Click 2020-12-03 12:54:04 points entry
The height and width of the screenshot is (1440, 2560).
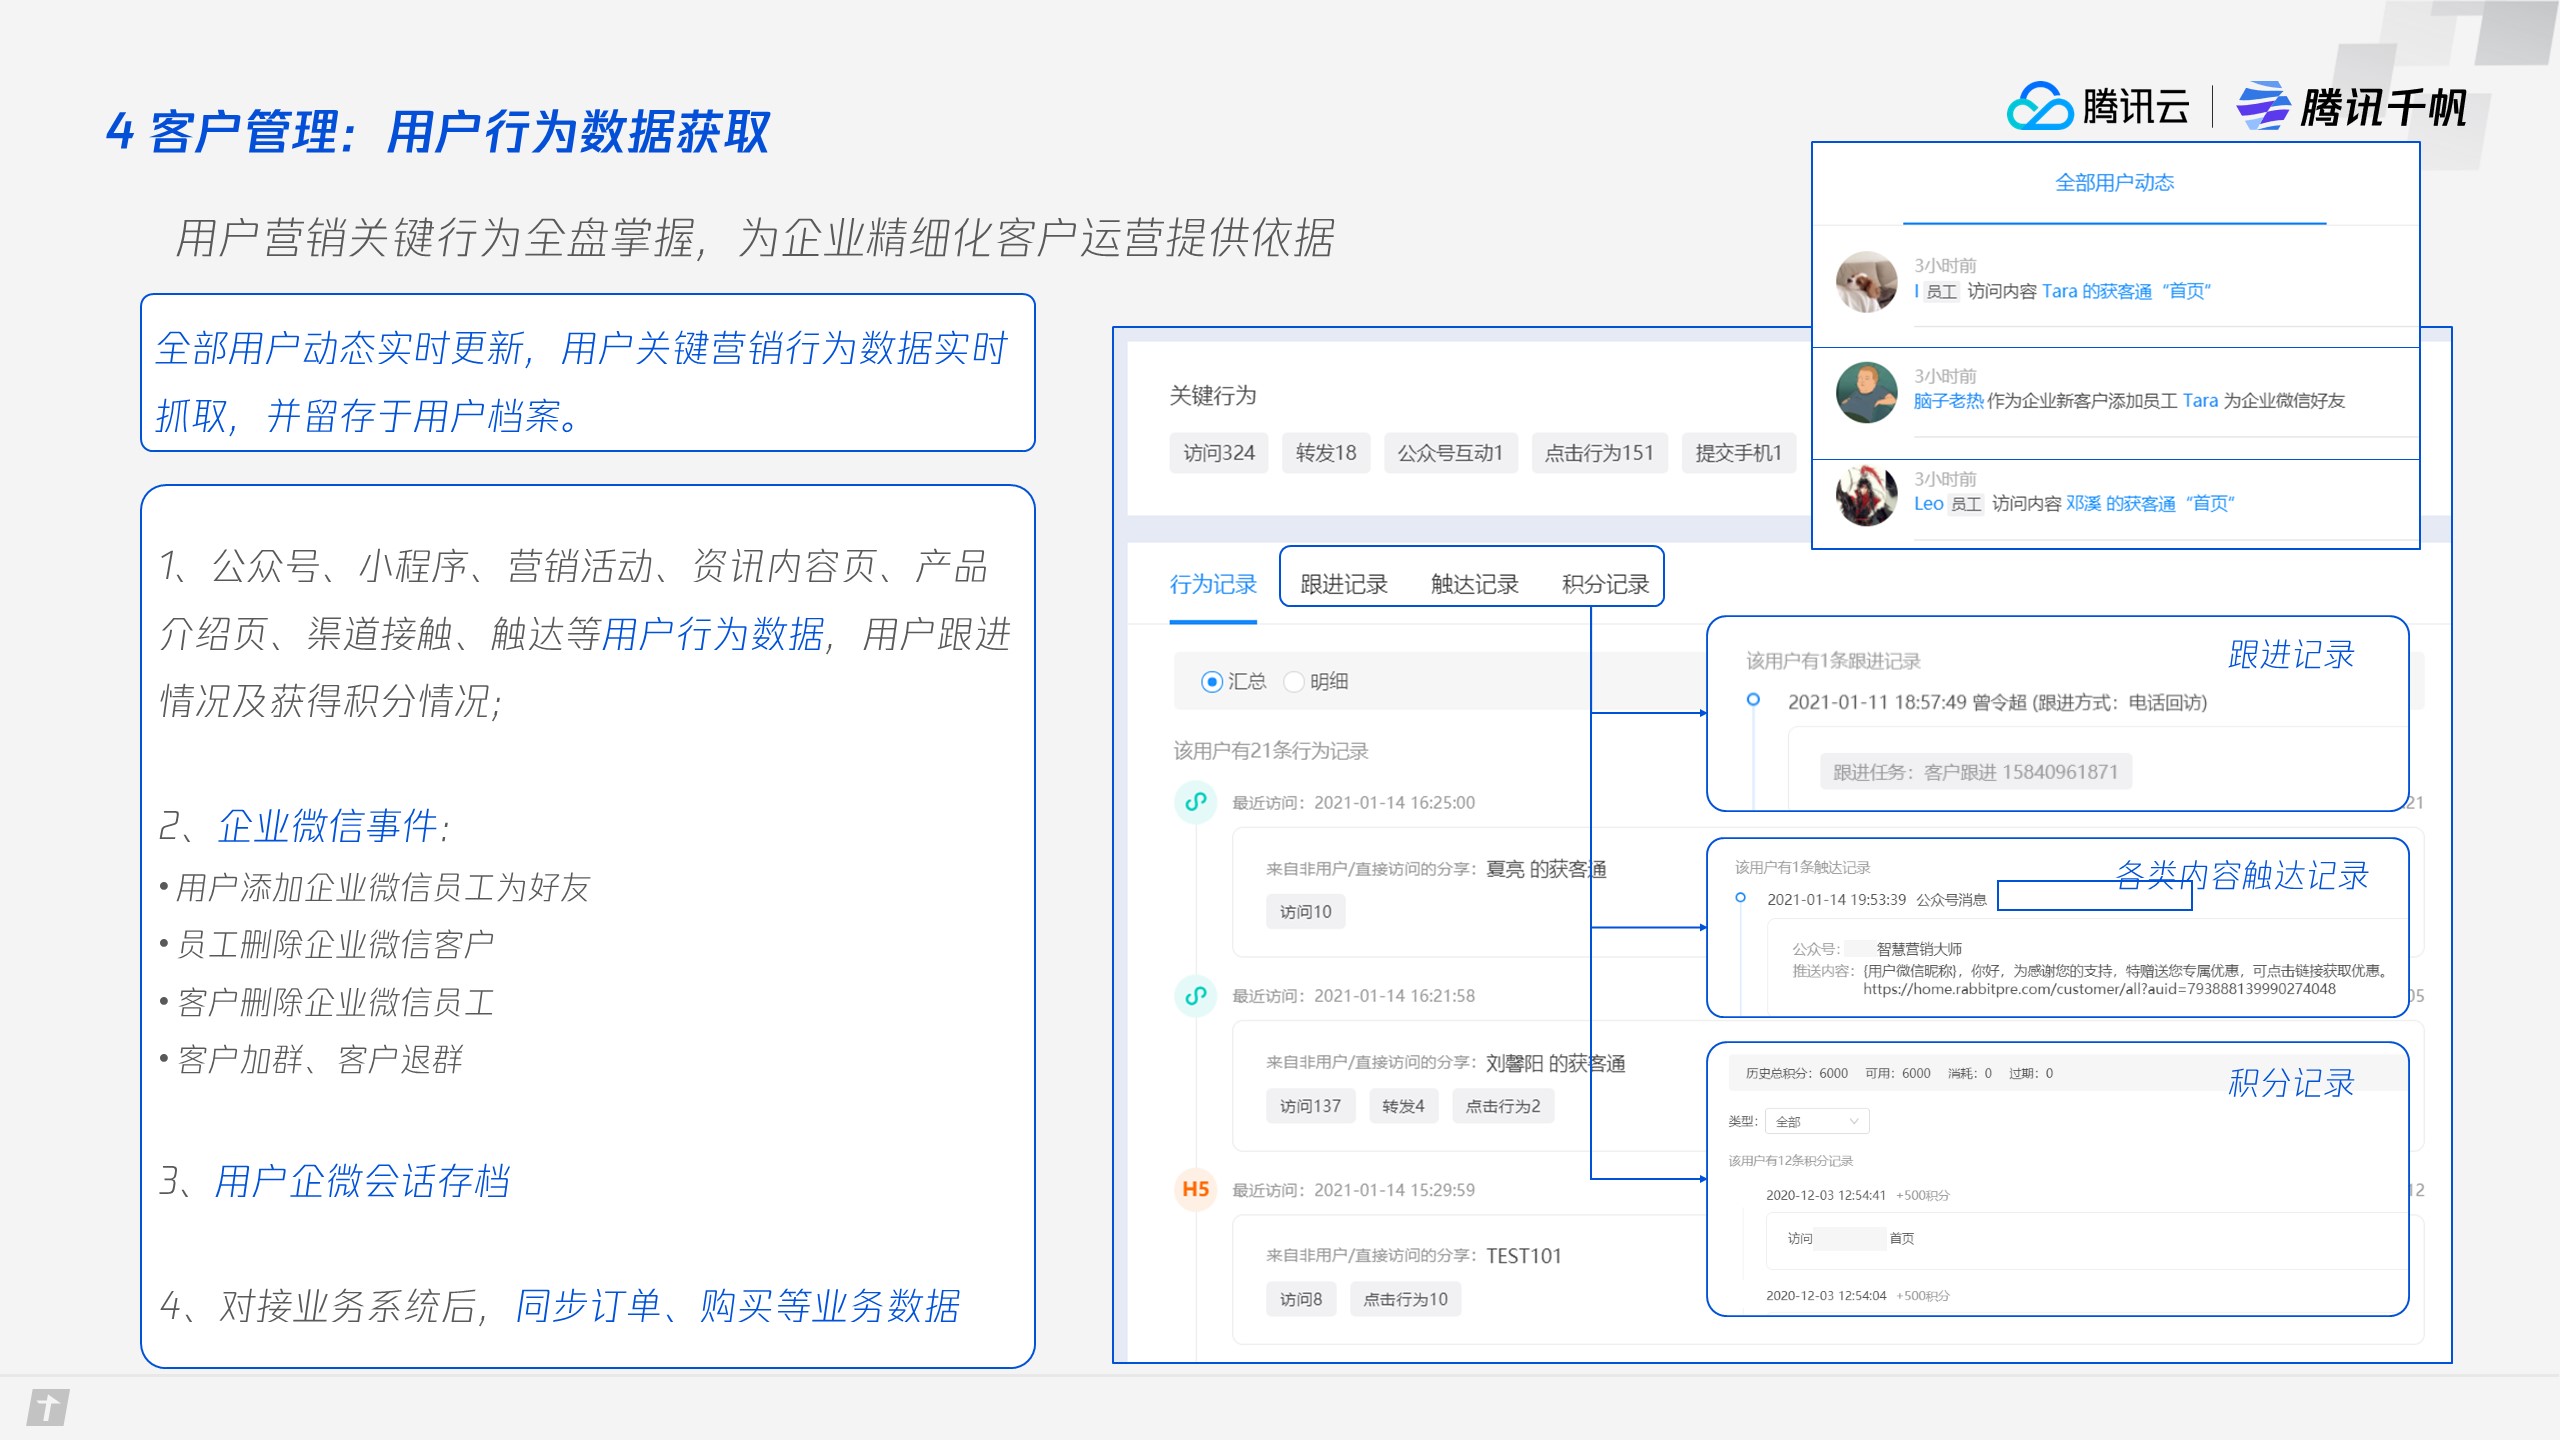1857,1295
